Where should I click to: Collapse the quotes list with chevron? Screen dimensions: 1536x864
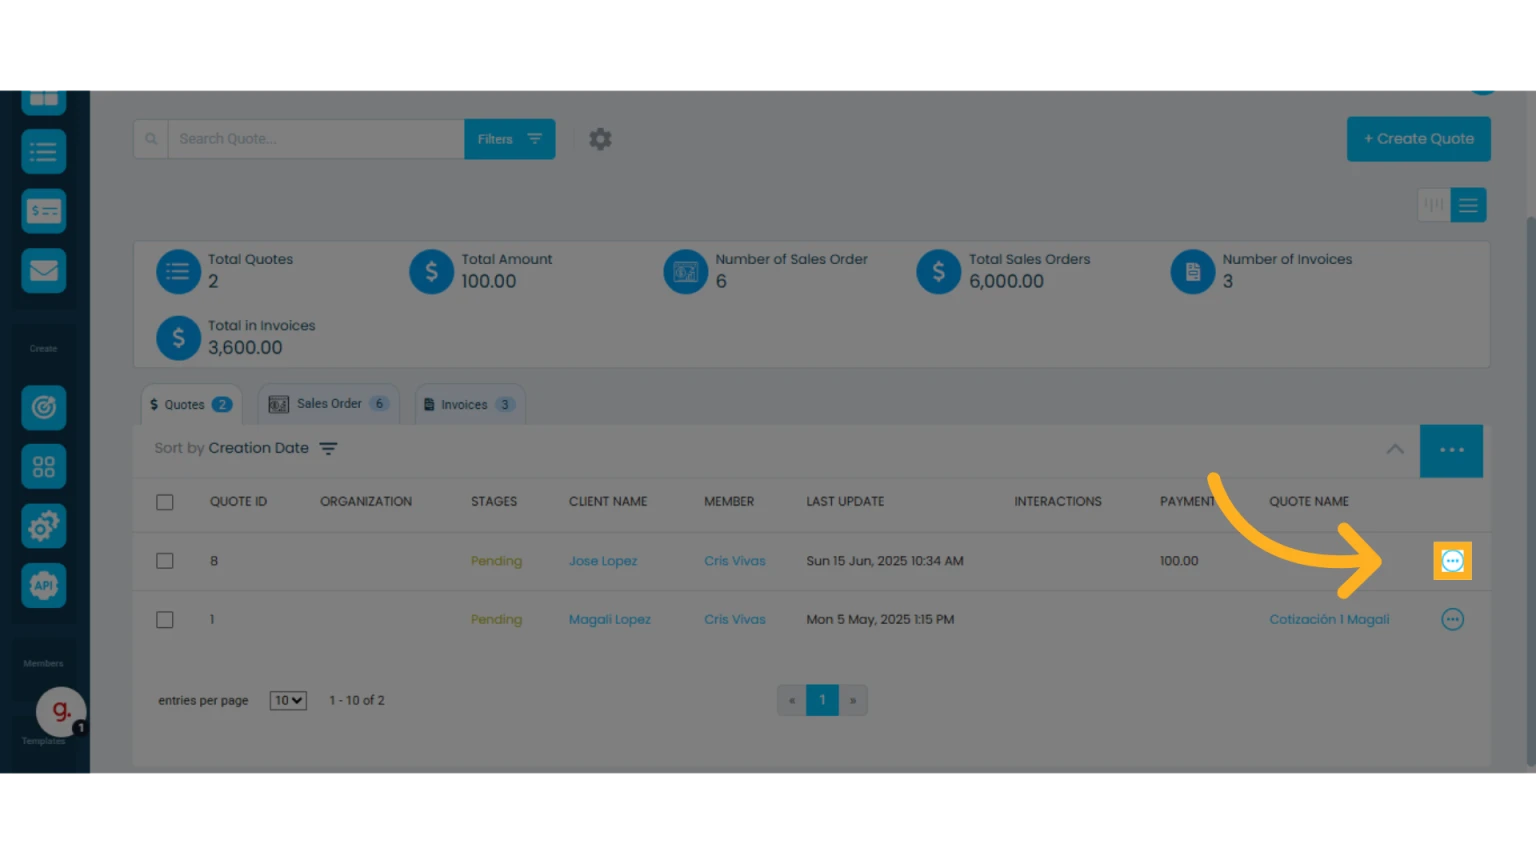[x=1395, y=449]
